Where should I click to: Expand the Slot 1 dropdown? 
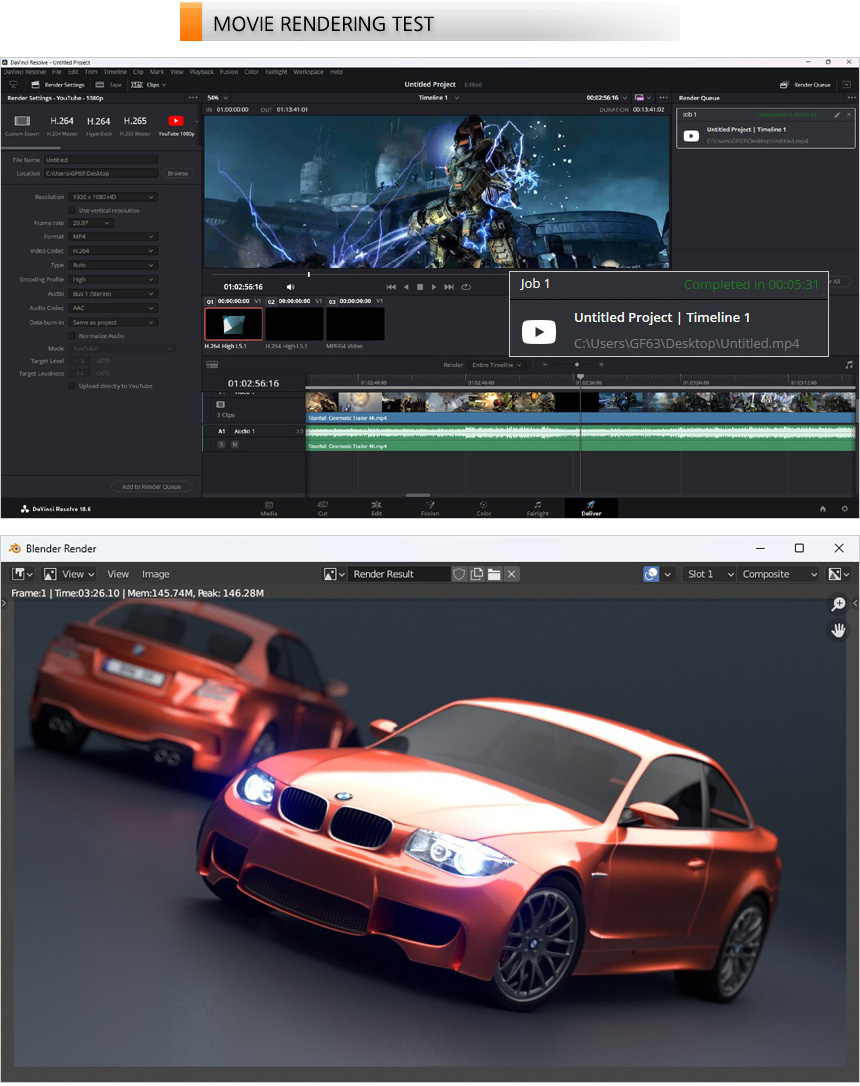click(710, 574)
